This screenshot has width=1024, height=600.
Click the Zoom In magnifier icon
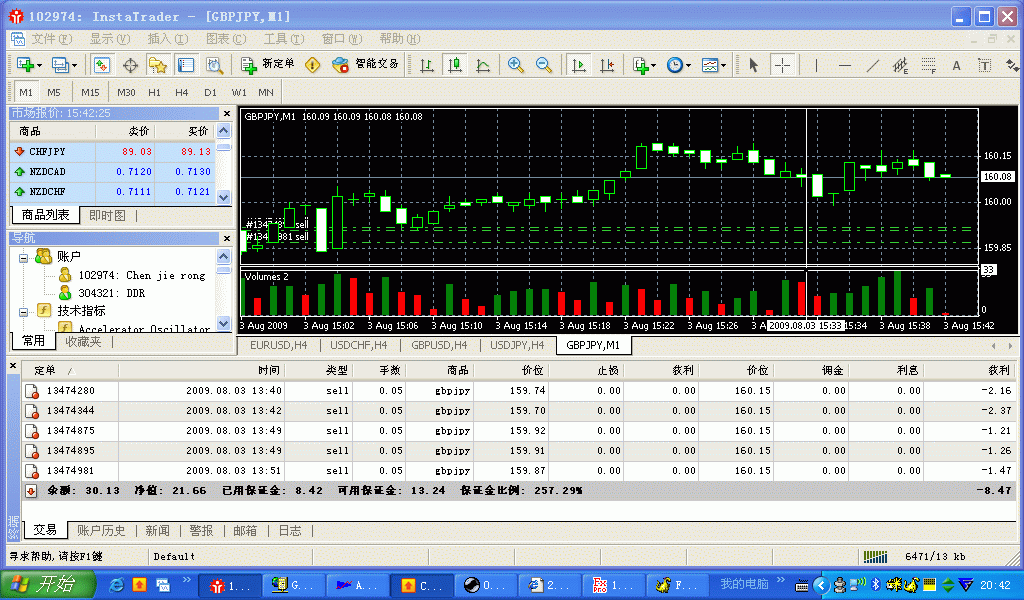(x=516, y=65)
